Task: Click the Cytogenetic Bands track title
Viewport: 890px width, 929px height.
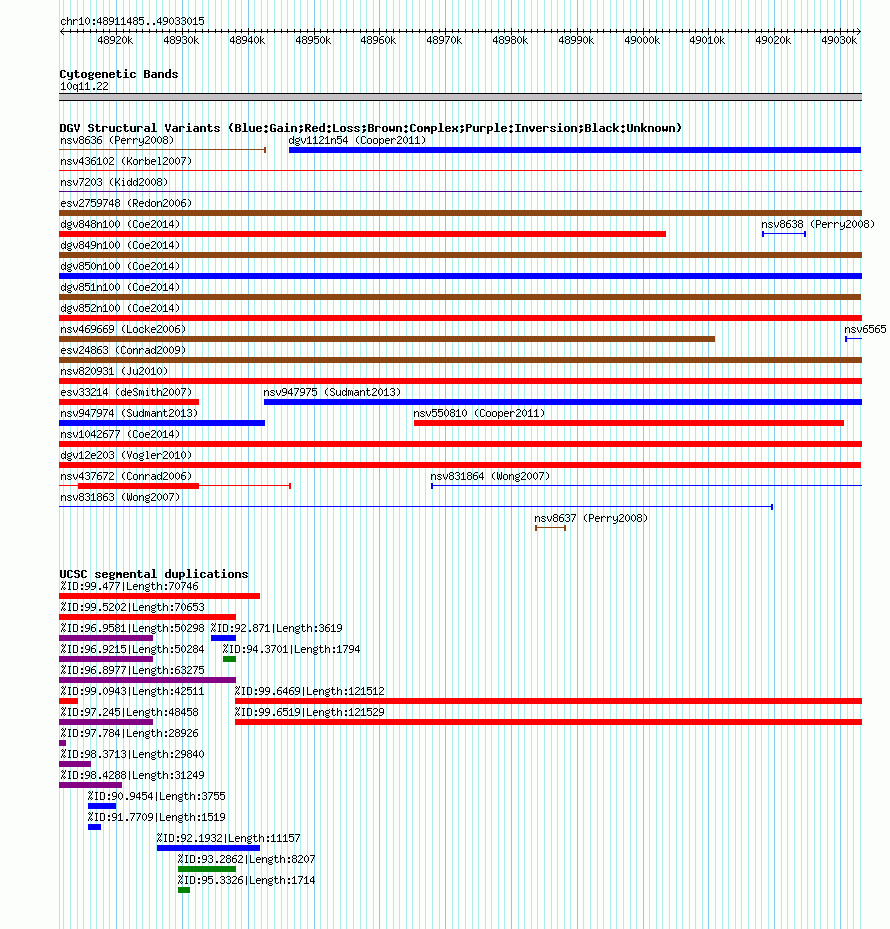Action: 119,74
